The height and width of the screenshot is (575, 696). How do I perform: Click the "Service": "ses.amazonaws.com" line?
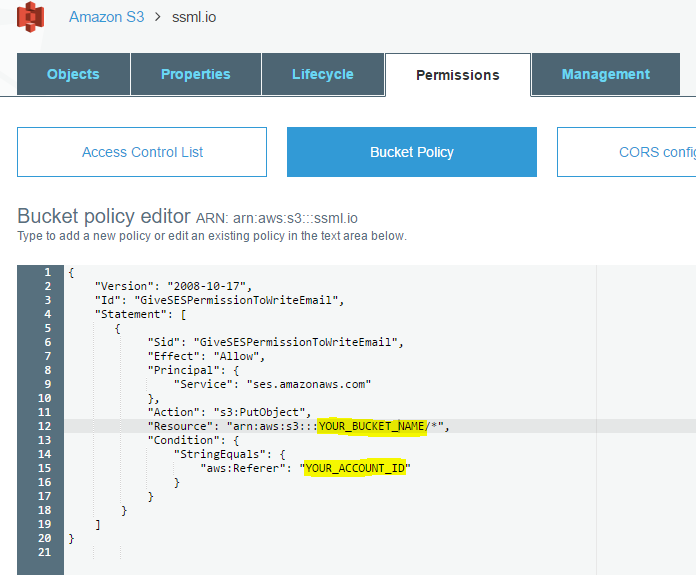pyautogui.click(x=273, y=385)
